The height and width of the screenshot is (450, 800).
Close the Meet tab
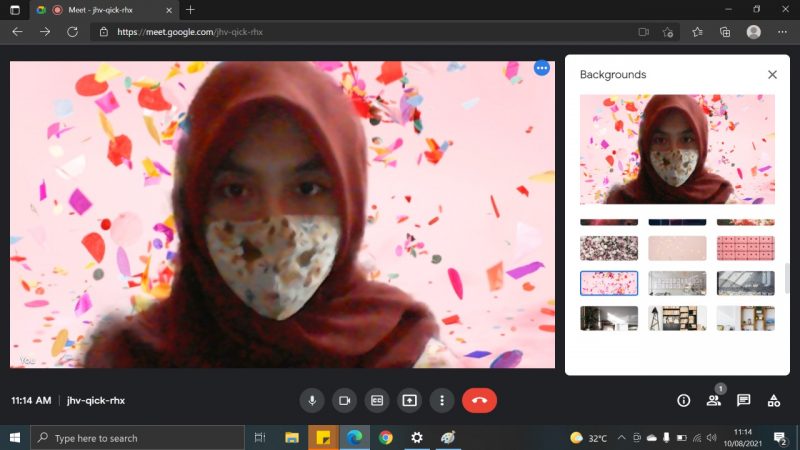(x=169, y=10)
